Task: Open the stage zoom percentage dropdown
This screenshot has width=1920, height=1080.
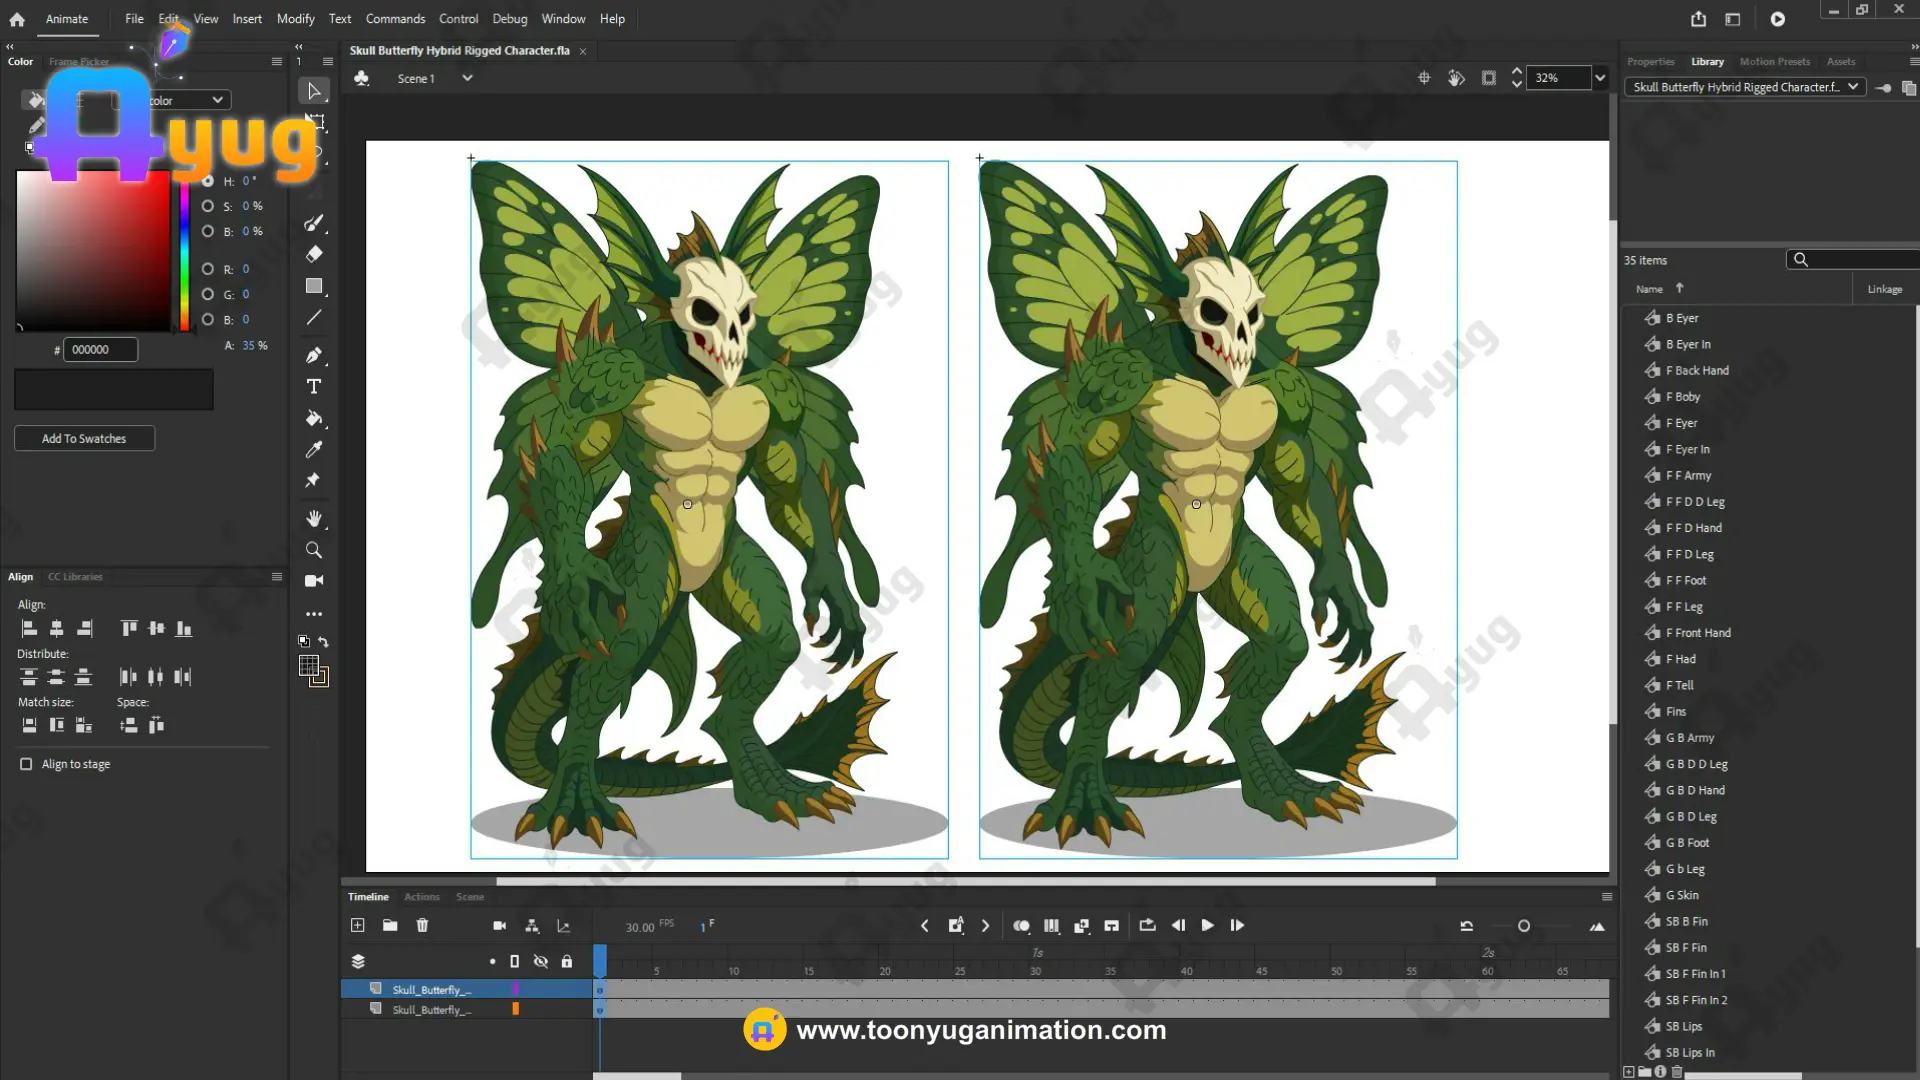Action: (1600, 78)
